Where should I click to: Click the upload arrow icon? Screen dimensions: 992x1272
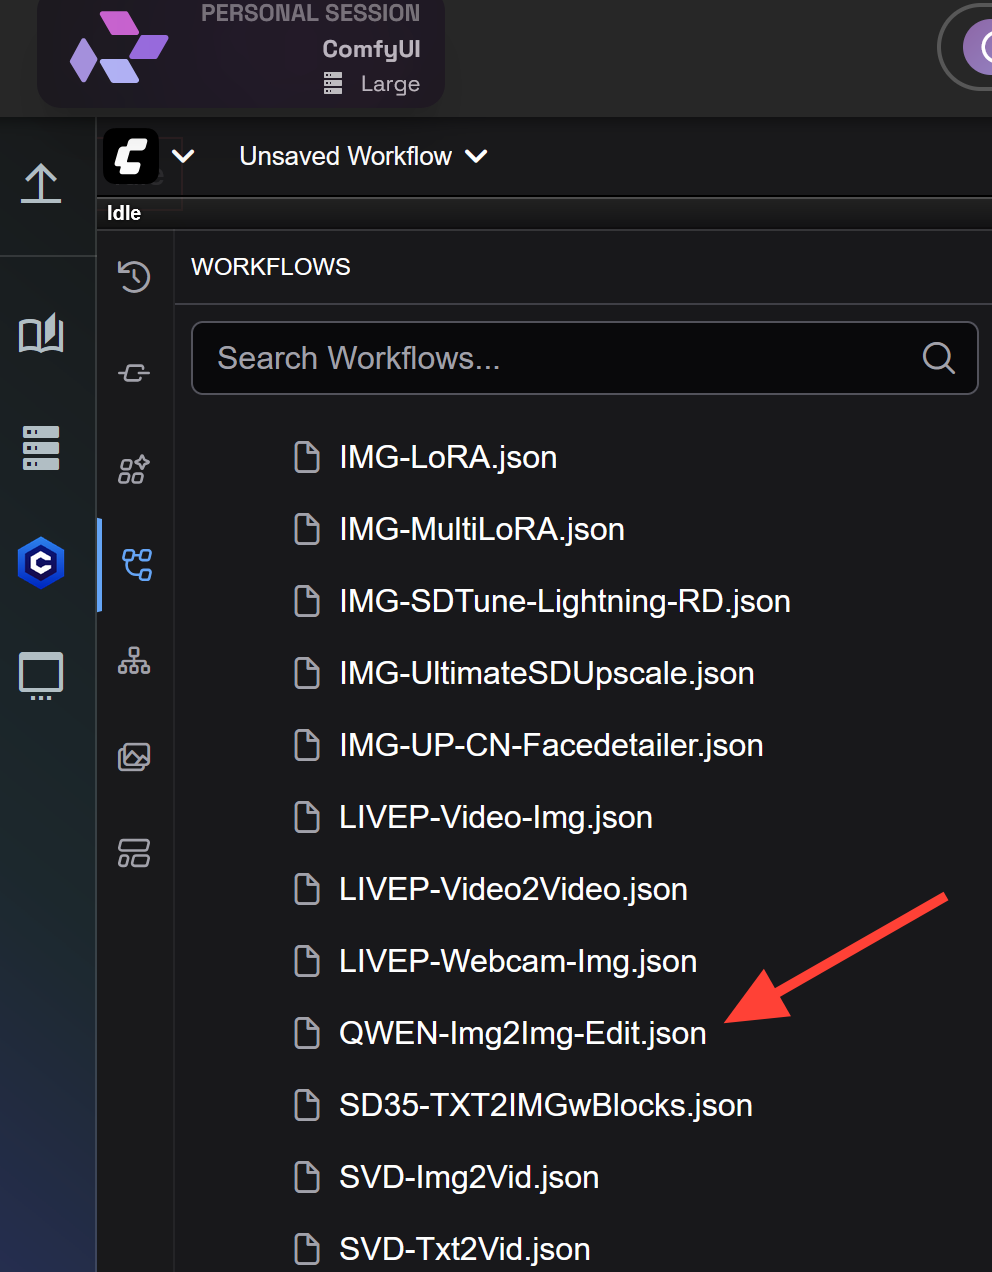click(40, 184)
